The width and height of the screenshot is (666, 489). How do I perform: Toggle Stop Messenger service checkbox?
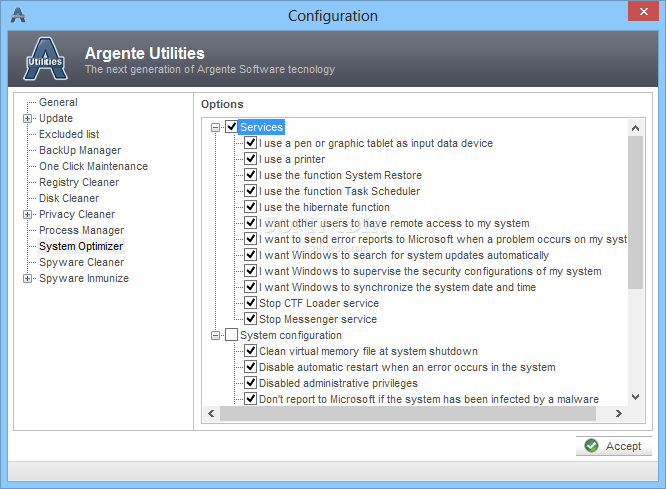tap(251, 319)
